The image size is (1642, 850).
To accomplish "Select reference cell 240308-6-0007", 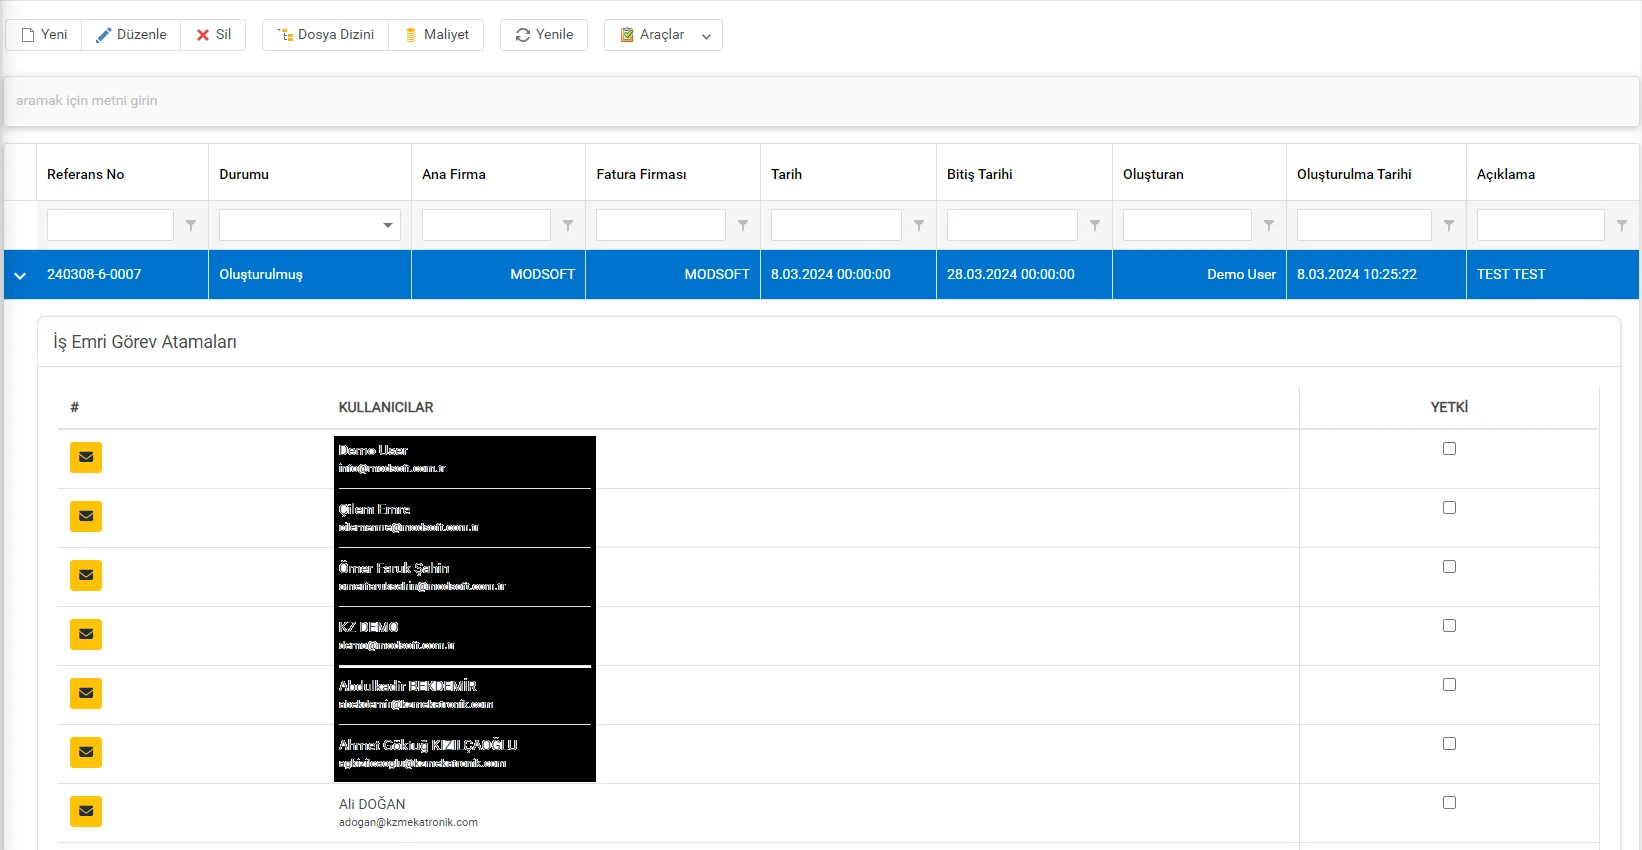I will 122,275.
